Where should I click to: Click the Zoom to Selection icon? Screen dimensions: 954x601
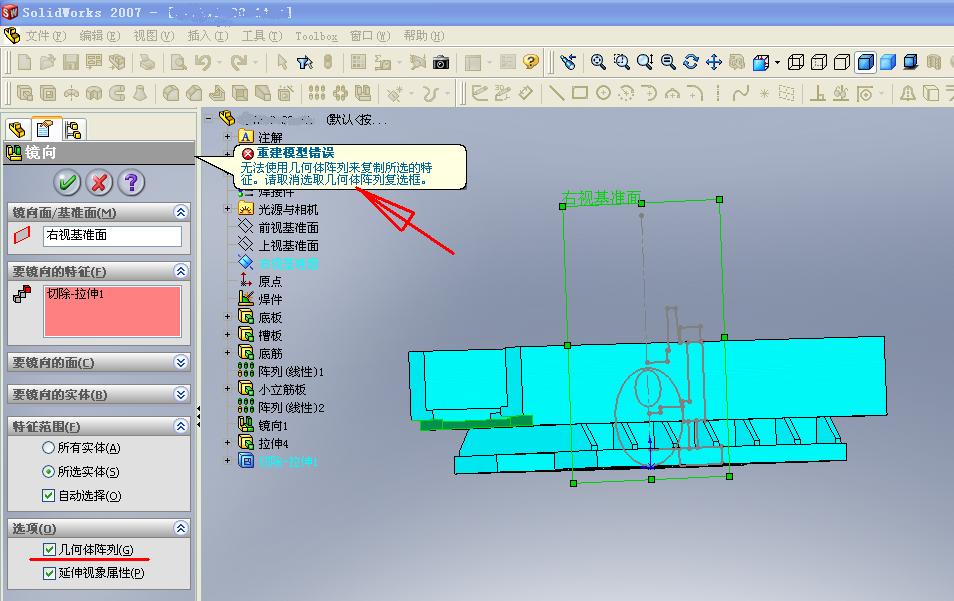[668, 62]
